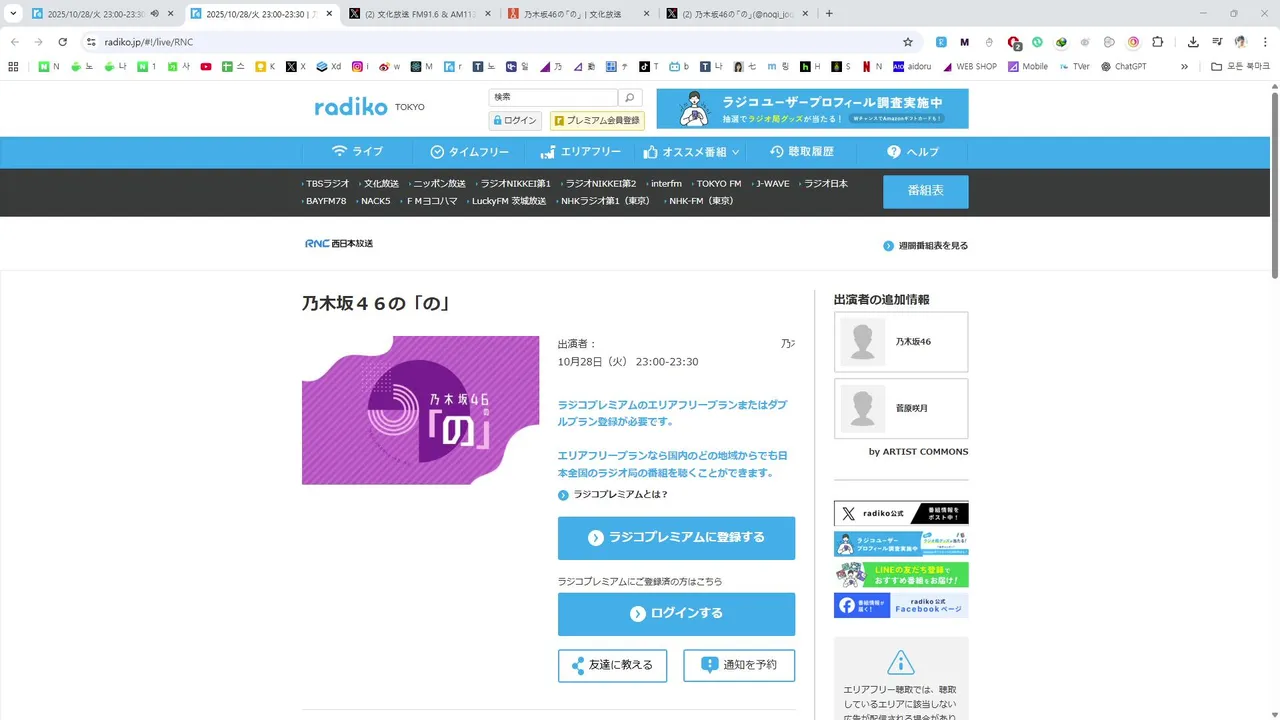Select TBSラジオ station
Image resolution: width=1280 pixels, height=720 pixels.
click(x=327, y=184)
